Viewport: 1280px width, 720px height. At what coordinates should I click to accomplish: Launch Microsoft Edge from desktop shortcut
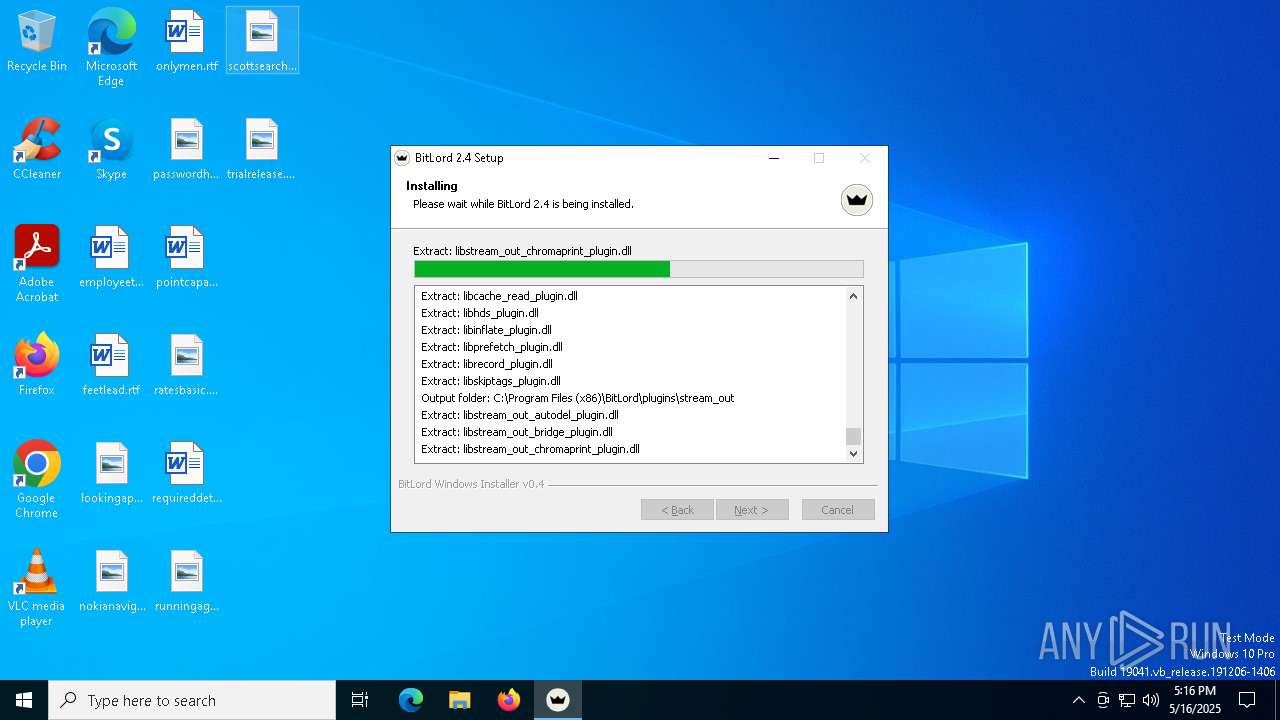click(x=111, y=47)
